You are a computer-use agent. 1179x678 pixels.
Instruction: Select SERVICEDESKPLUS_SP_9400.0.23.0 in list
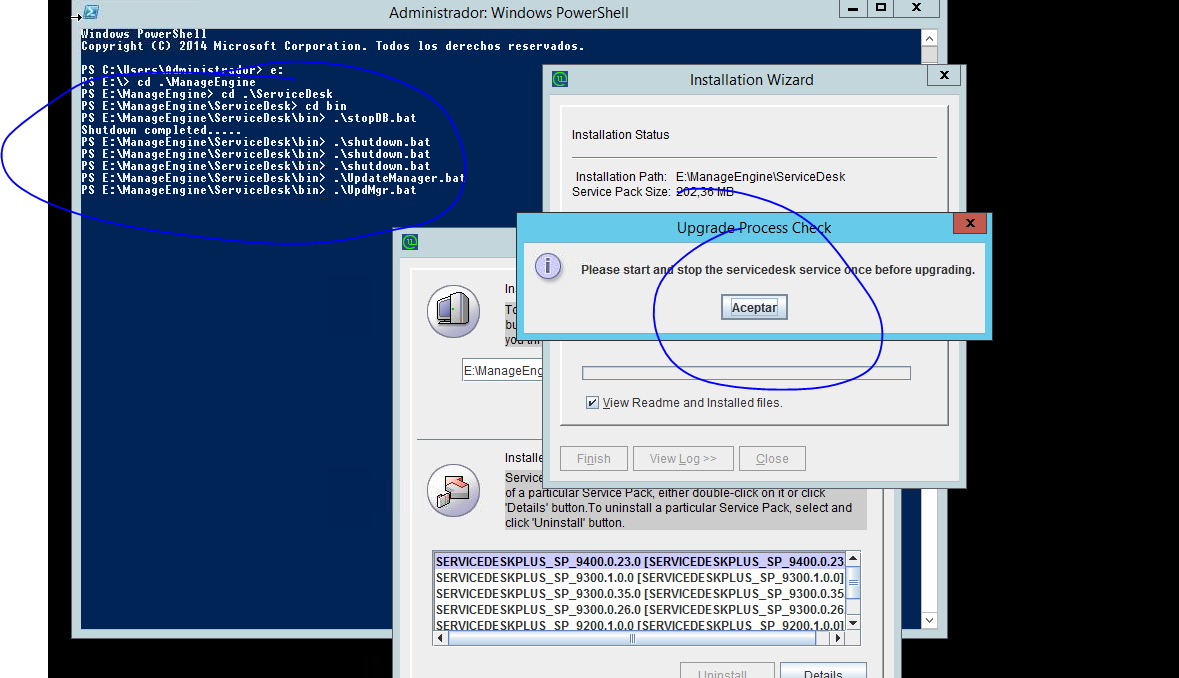640,561
